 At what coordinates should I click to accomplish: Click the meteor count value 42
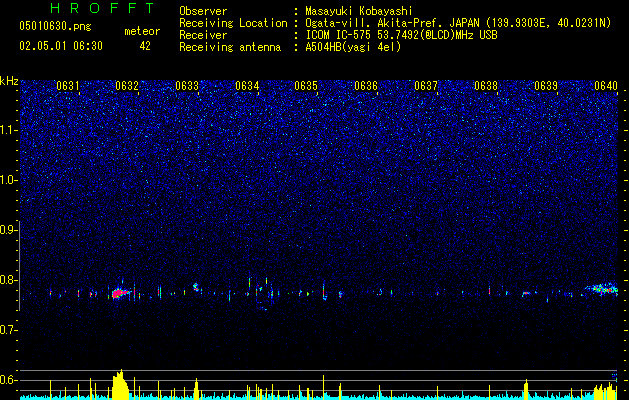click(145, 46)
